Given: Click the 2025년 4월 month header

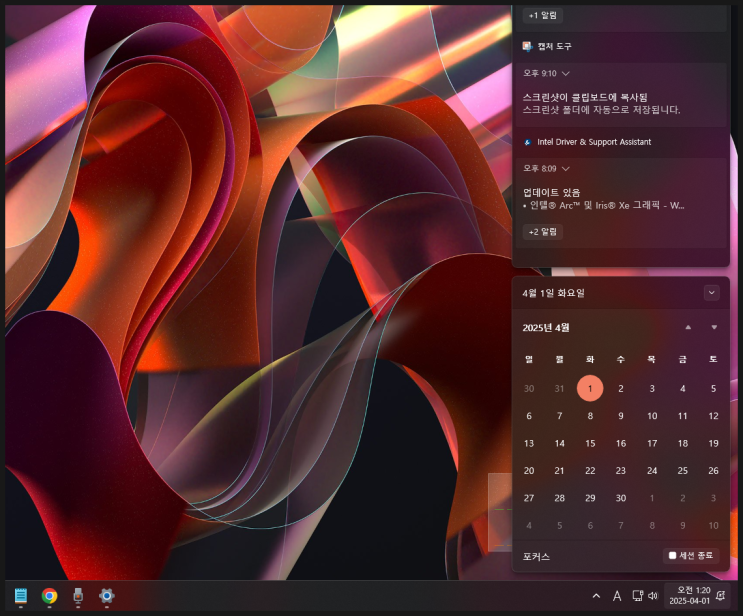Looking at the screenshot, I should coord(546,328).
